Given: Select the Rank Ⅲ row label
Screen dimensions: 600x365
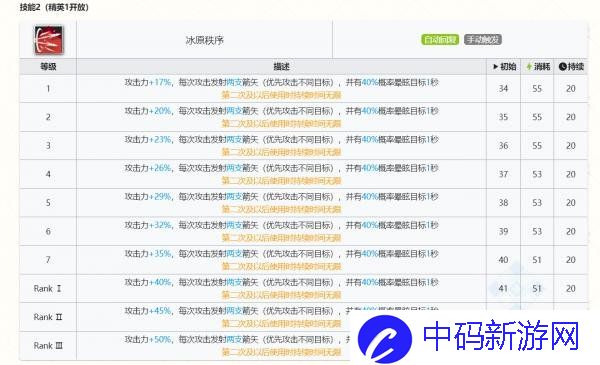Looking at the screenshot, I should click(x=48, y=346).
